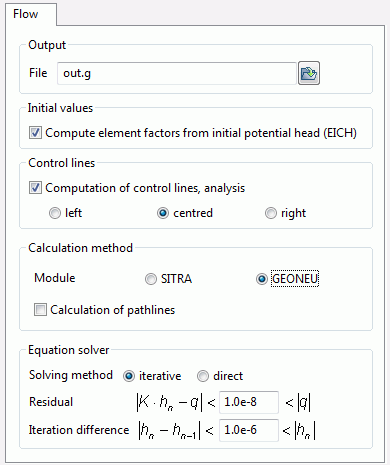Choose the right control line option
Image resolution: width=390 pixels, height=465 pixels.
271,213
